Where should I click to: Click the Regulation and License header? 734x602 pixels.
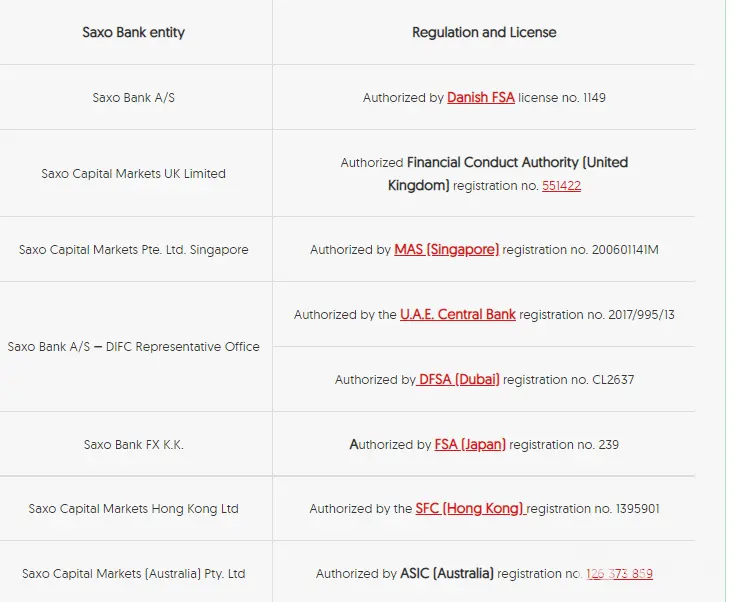coord(484,32)
